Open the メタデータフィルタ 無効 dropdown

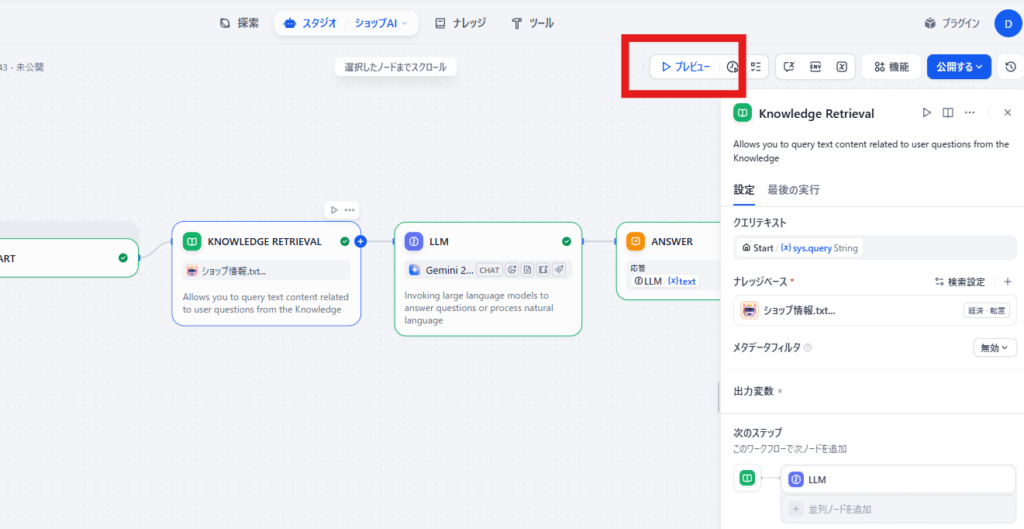(x=994, y=347)
